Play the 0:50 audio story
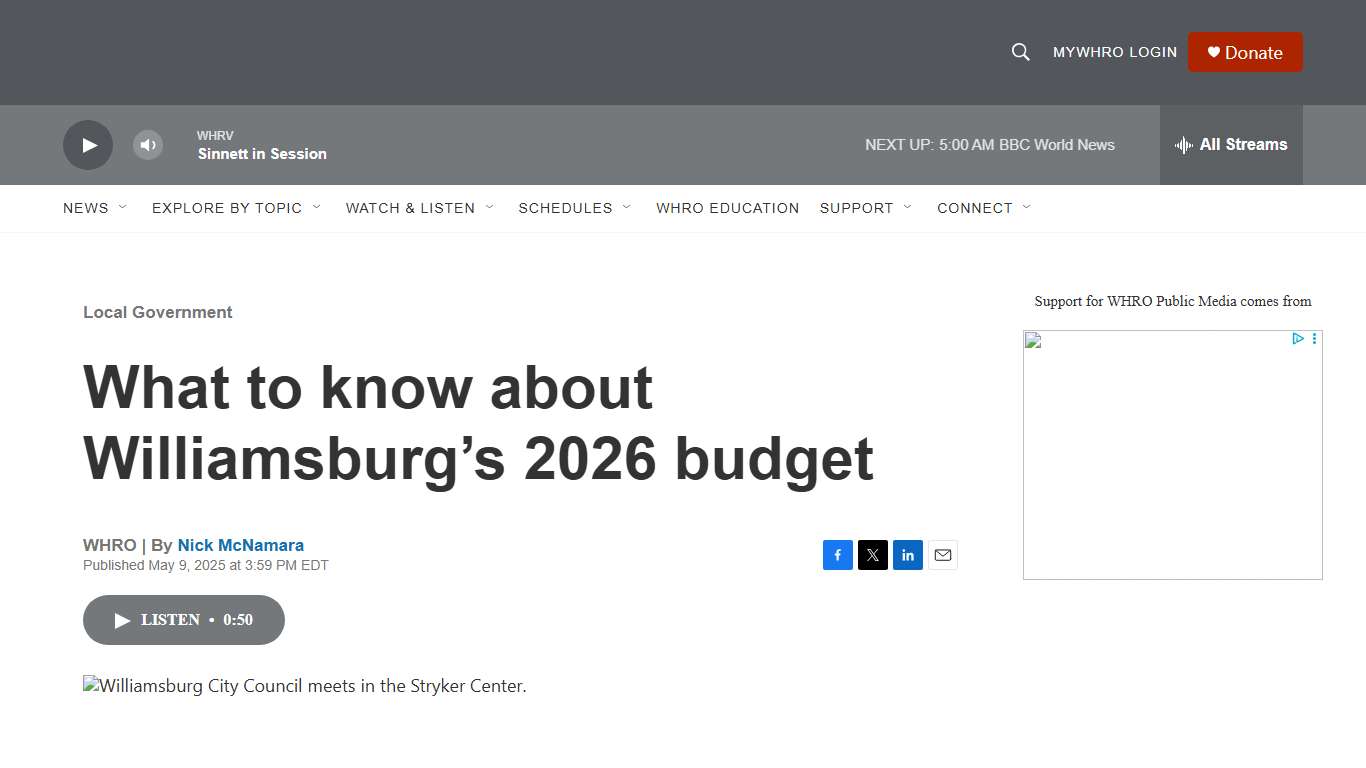Image resolution: width=1366 pixels, height=768 pixels. pos(183,620)
